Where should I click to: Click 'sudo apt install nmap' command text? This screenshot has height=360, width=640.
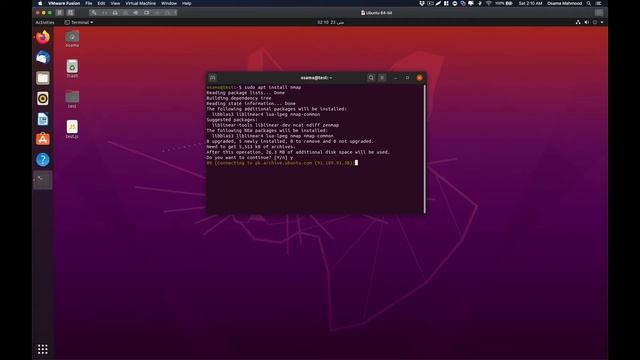(273, 87)
